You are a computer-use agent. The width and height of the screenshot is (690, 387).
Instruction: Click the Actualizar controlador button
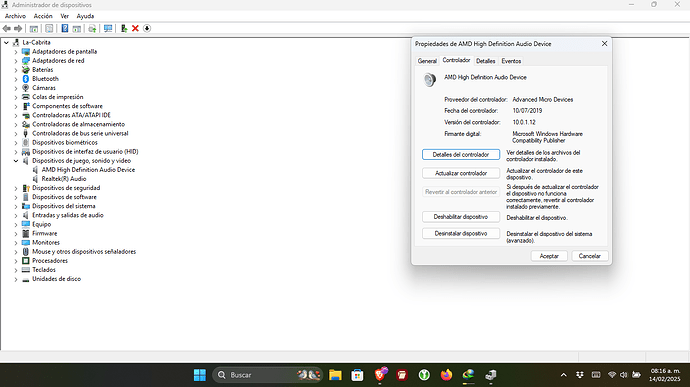point(461,173)
